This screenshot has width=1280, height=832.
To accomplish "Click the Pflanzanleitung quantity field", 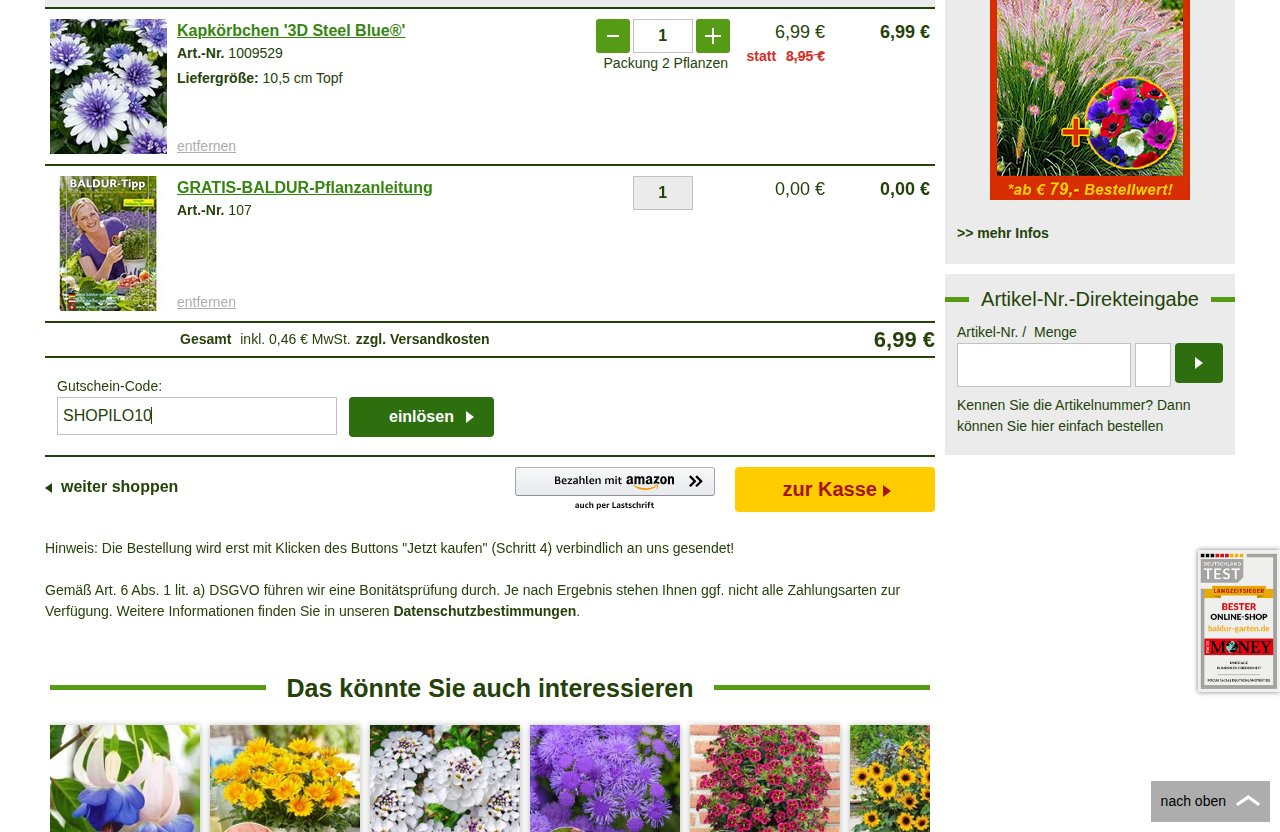I will point(663,193).
